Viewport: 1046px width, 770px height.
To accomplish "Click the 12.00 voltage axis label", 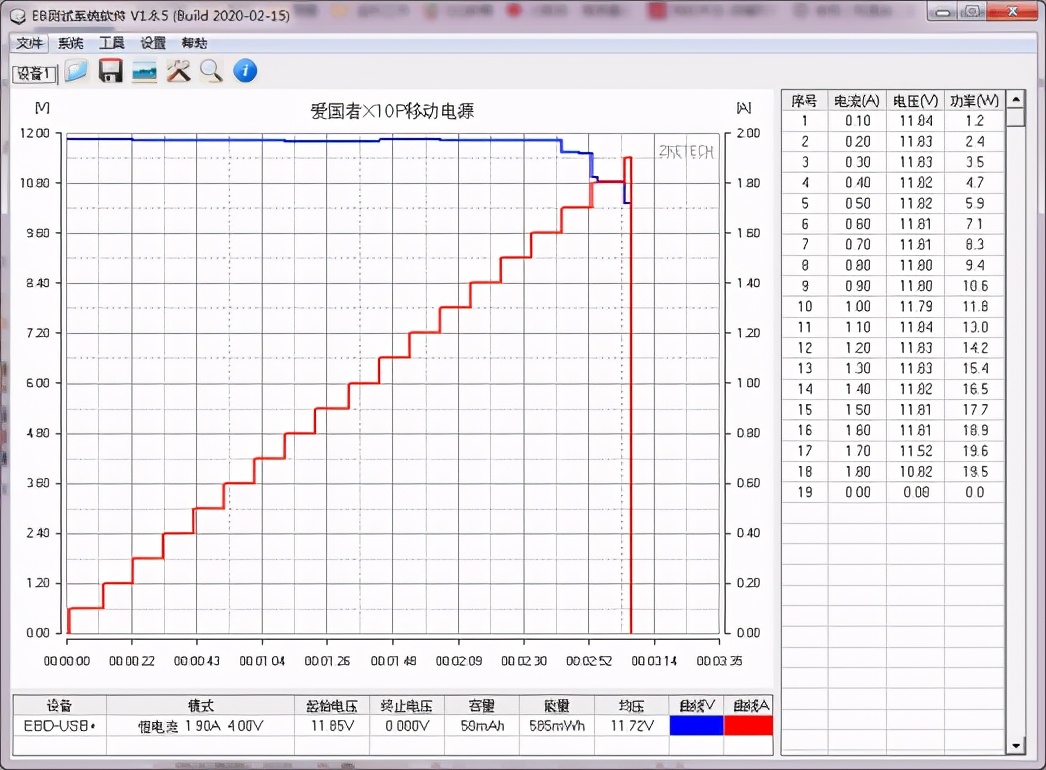I will (35, 133).
